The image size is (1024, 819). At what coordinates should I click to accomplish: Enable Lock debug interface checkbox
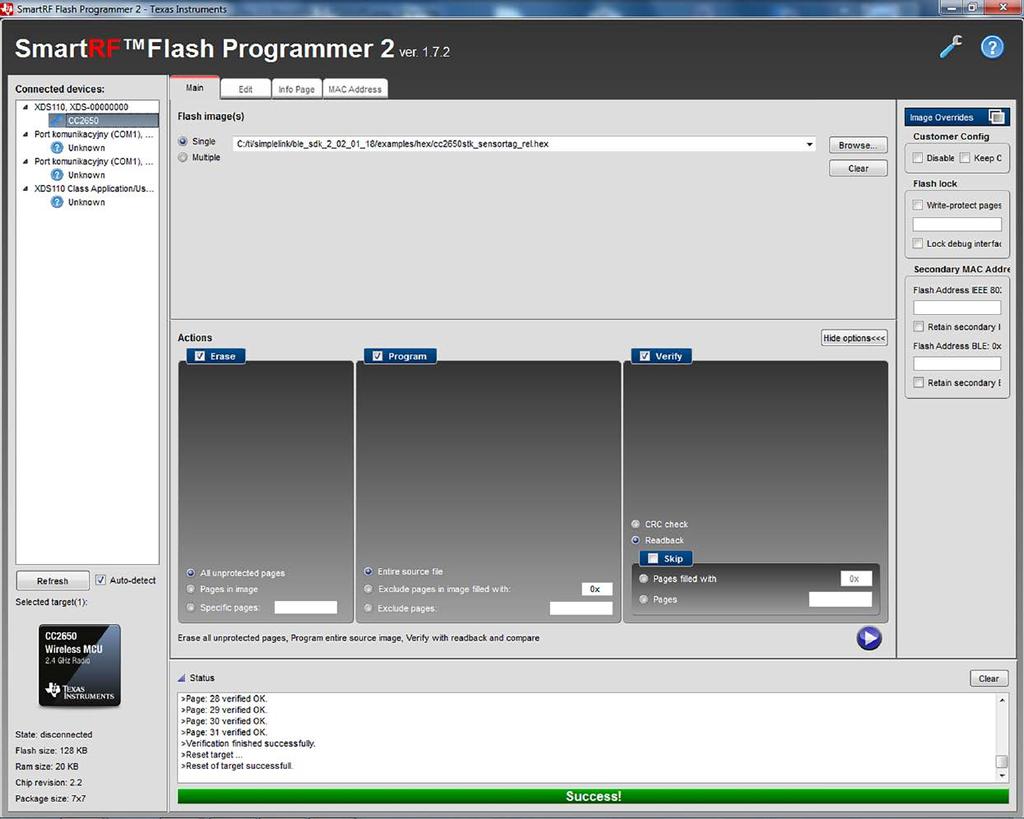(x=918, y=244)
